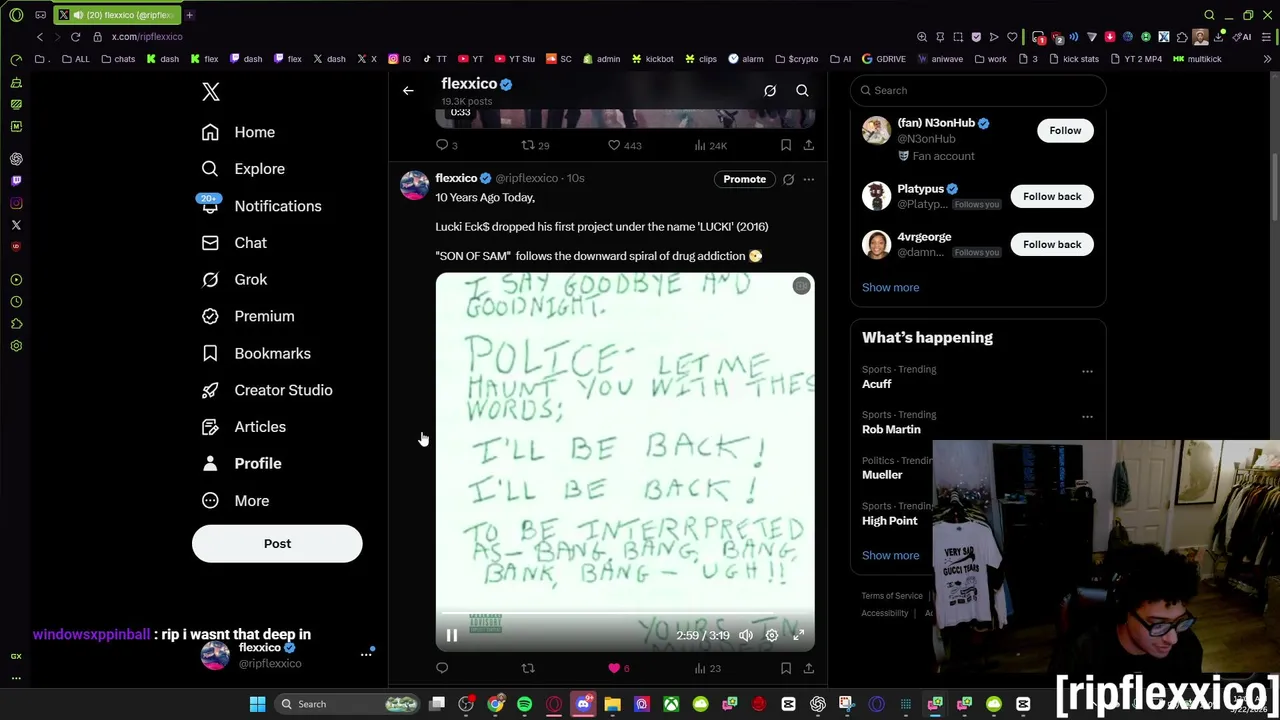The width and height of the screenshot is (1280, 720).
Task: Open Notifications in sidebar
Action: [x=261, y=206]
